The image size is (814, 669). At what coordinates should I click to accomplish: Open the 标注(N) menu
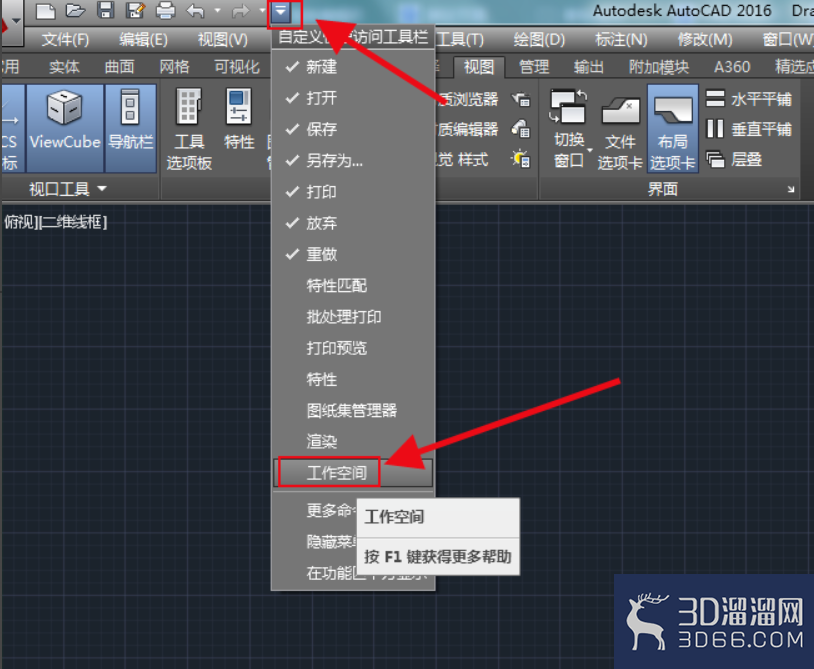click(621, 39)
